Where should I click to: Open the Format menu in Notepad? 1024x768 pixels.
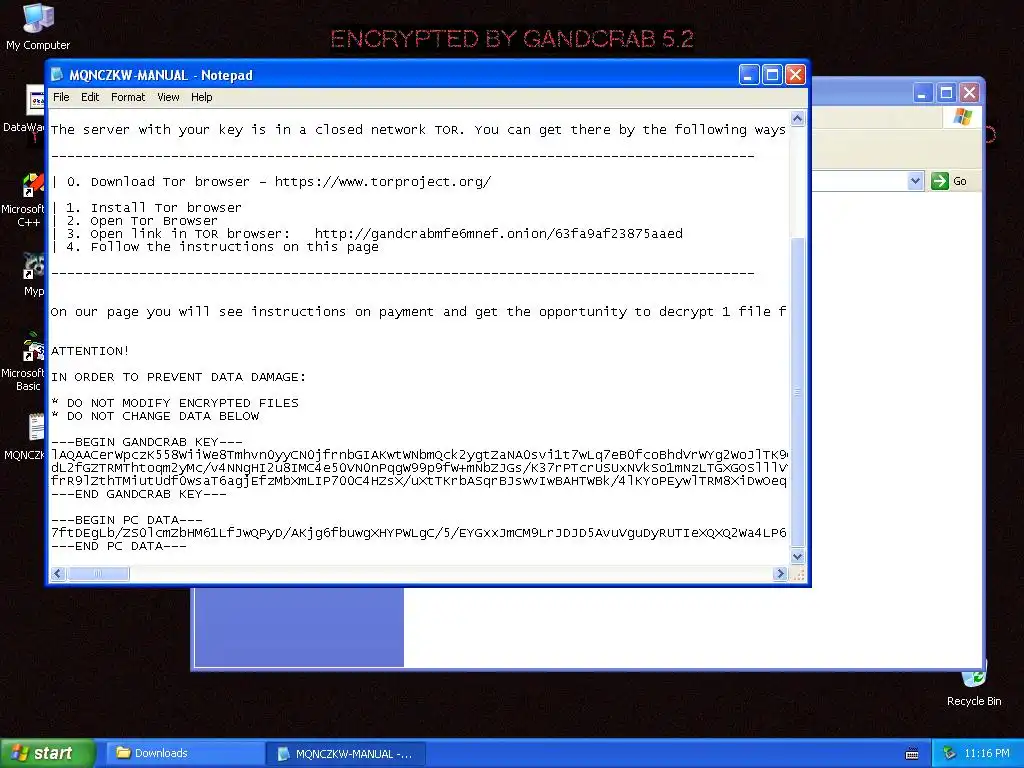tap(128, 97)
